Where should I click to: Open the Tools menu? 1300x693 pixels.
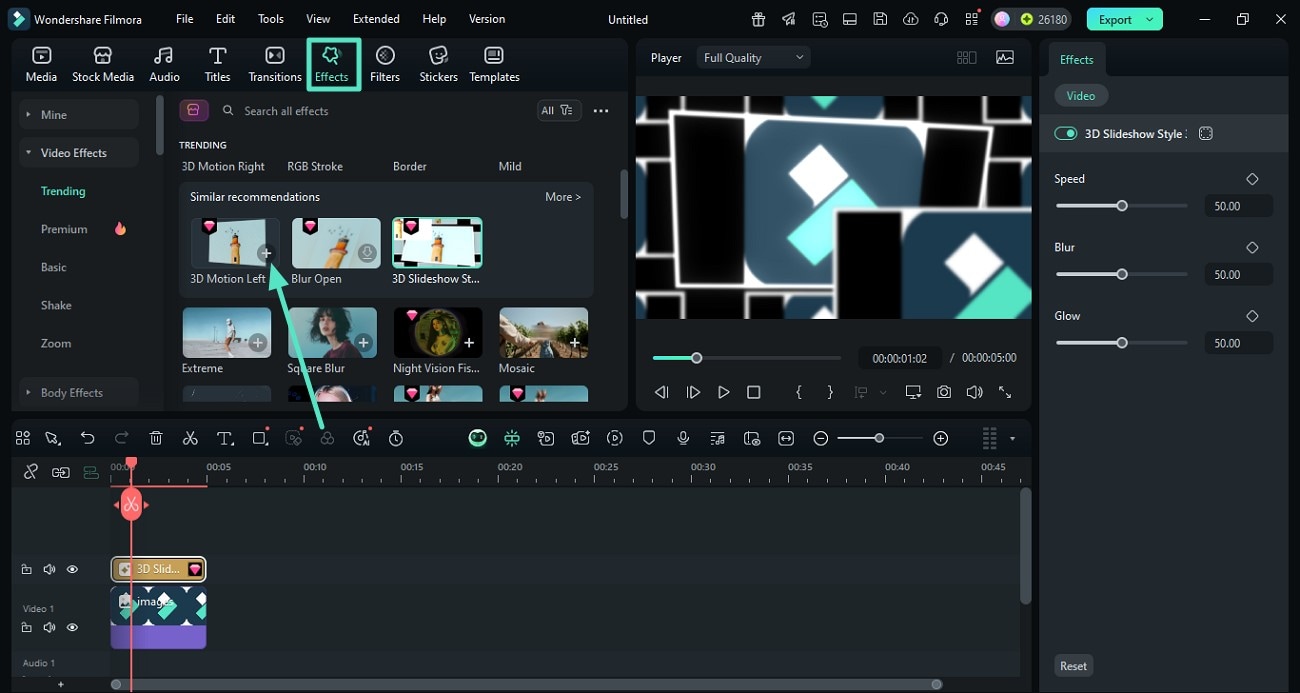click(x=271, y=19)
